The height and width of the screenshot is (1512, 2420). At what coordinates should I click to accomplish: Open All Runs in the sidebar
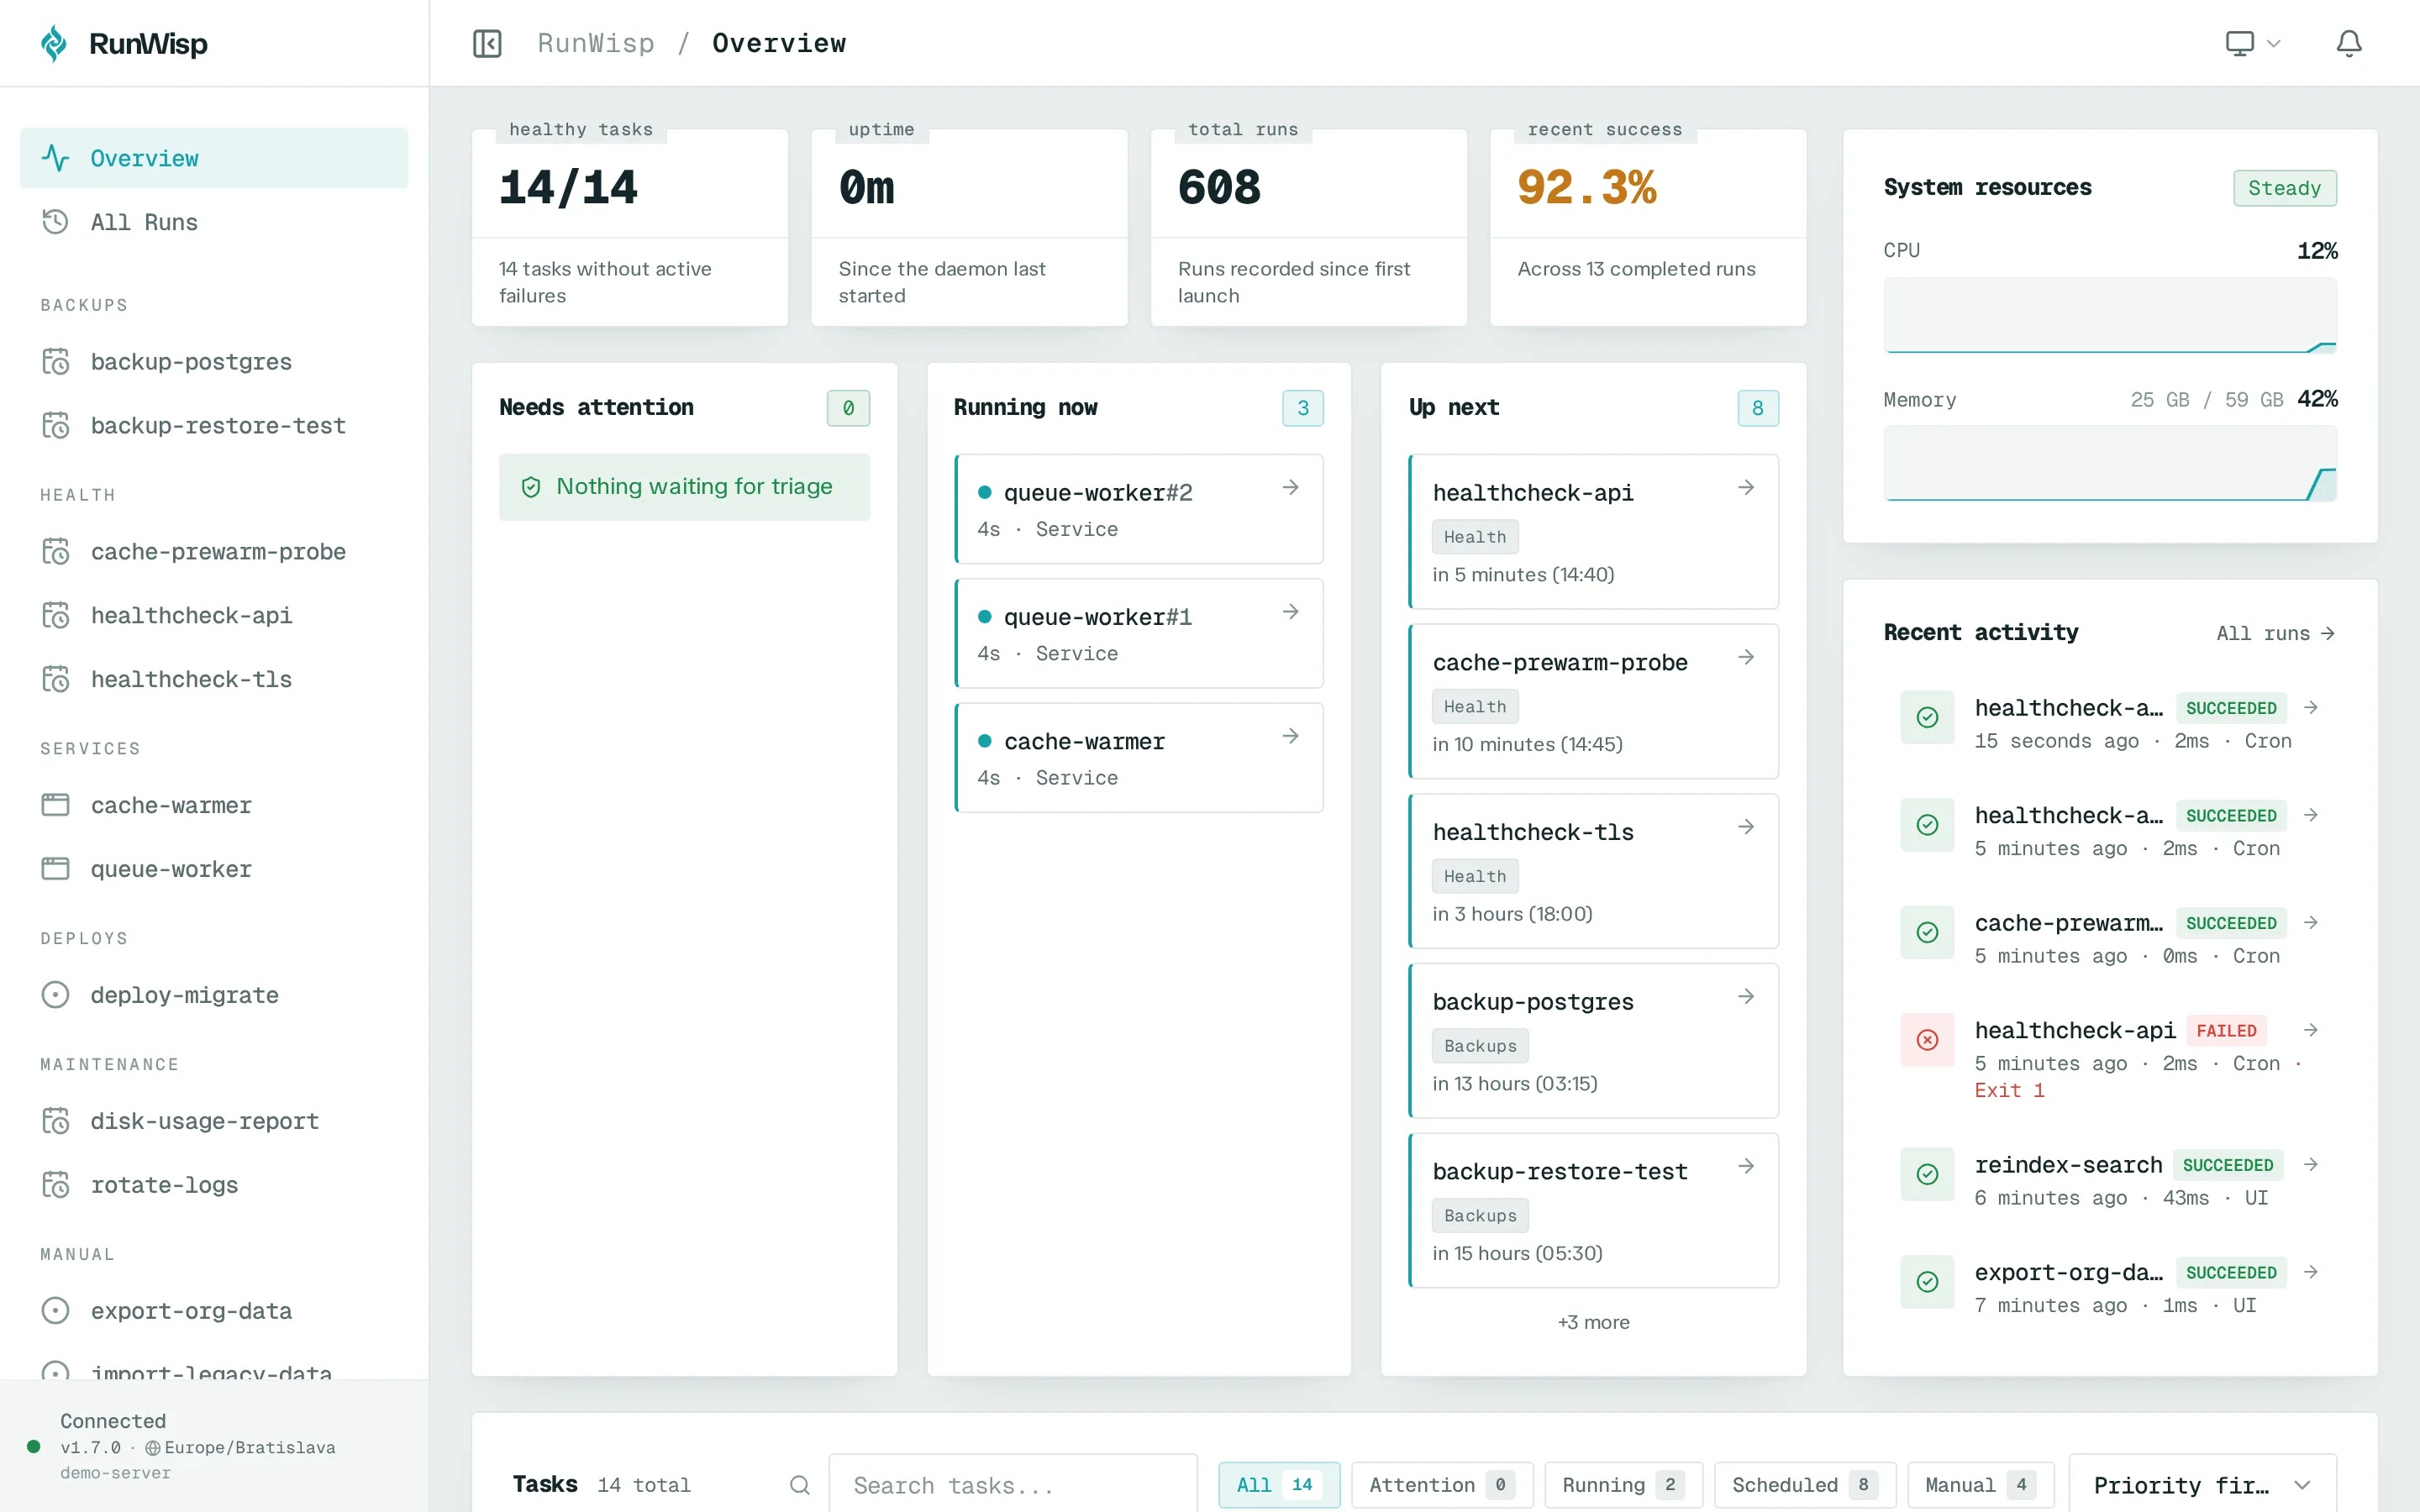214,222
